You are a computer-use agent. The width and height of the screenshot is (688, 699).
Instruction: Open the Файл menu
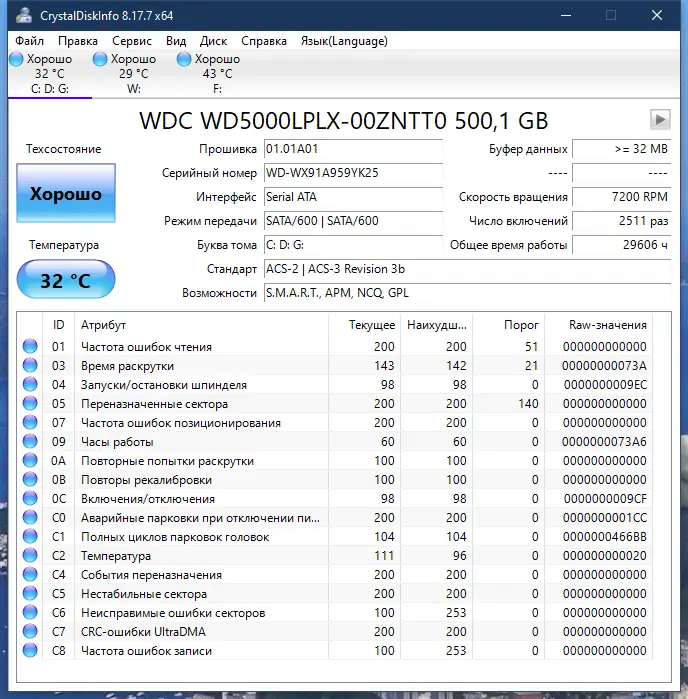tap(29, 41)
